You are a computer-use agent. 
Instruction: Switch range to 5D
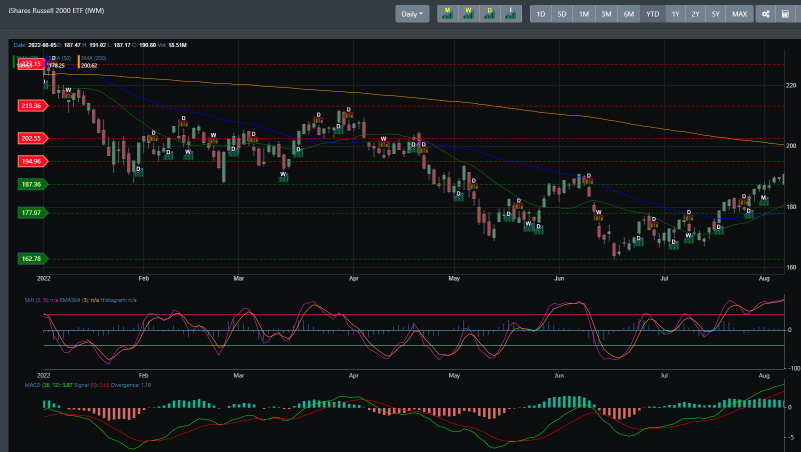click(562, 14)
